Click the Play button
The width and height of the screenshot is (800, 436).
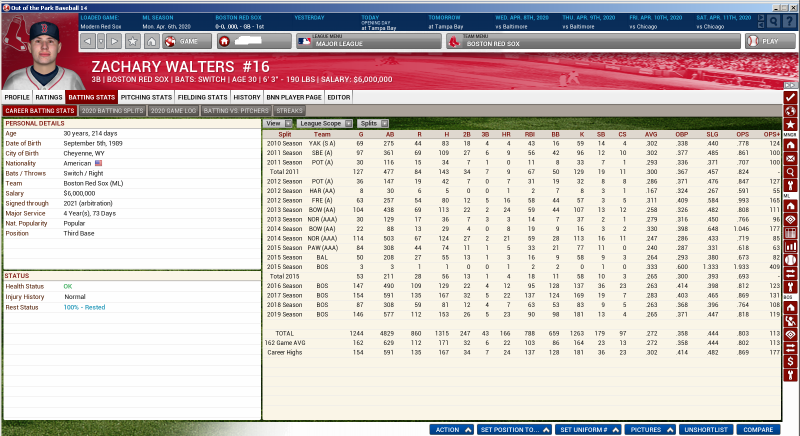click(x=763, y=41)
